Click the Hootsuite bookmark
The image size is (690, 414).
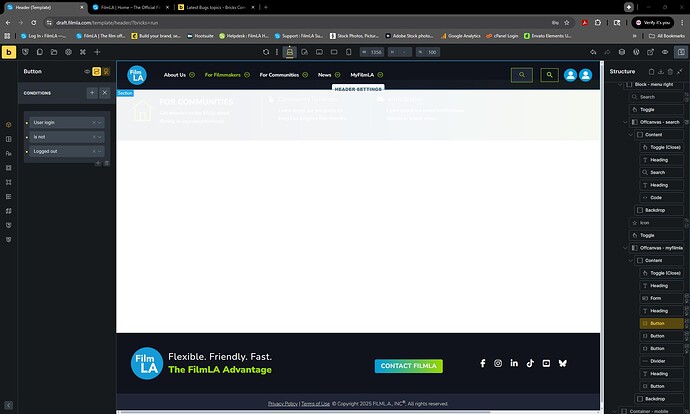pos(200,36)
